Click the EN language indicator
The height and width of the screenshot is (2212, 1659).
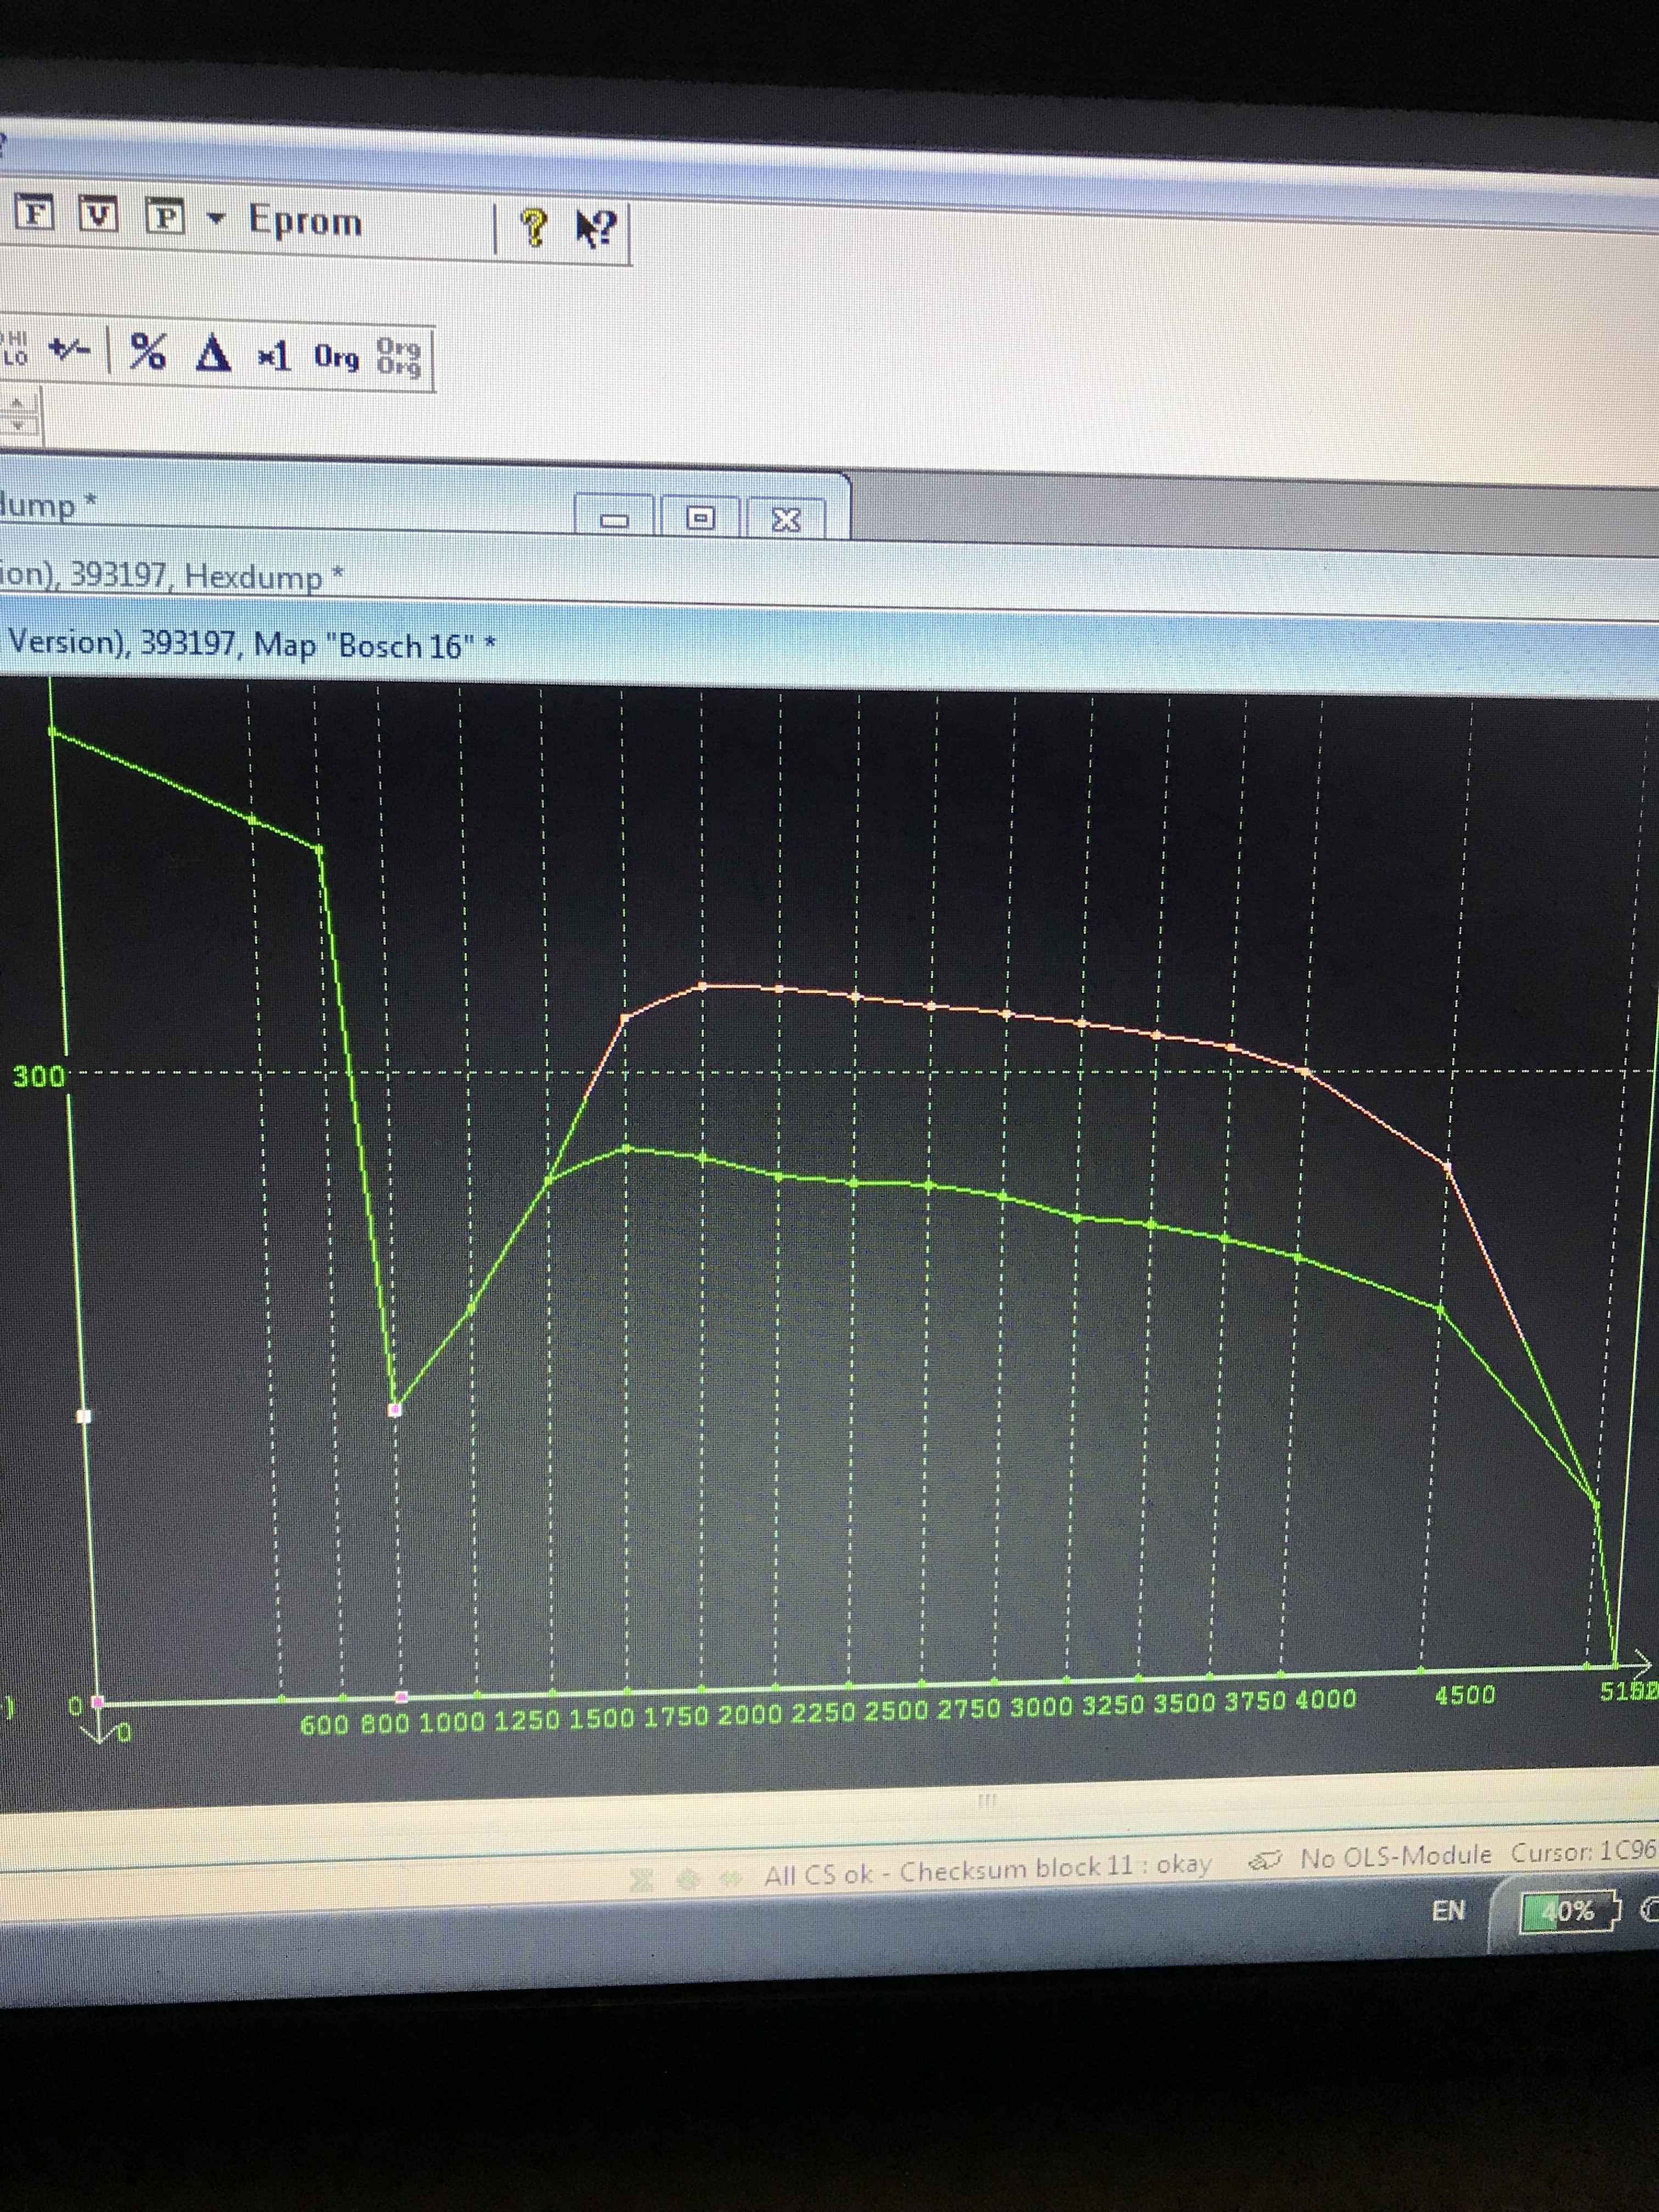1448,1910
